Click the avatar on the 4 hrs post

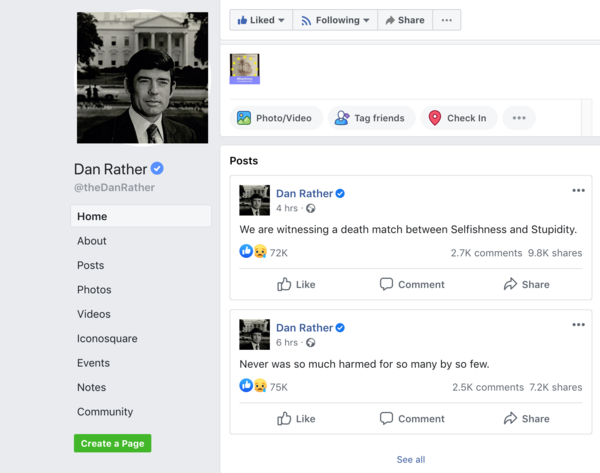254,200
